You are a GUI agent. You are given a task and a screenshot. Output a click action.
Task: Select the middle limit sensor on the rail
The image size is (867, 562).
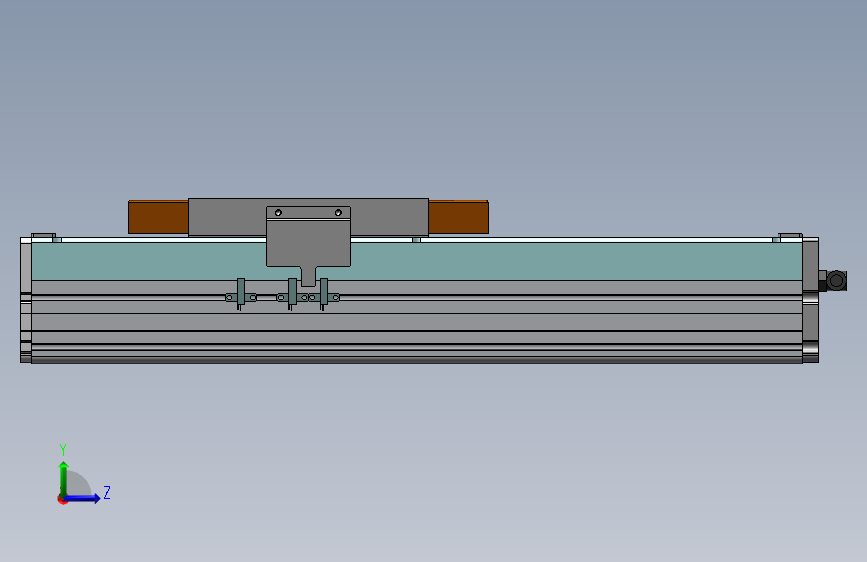pyautogui.click(x=292, y=294)
